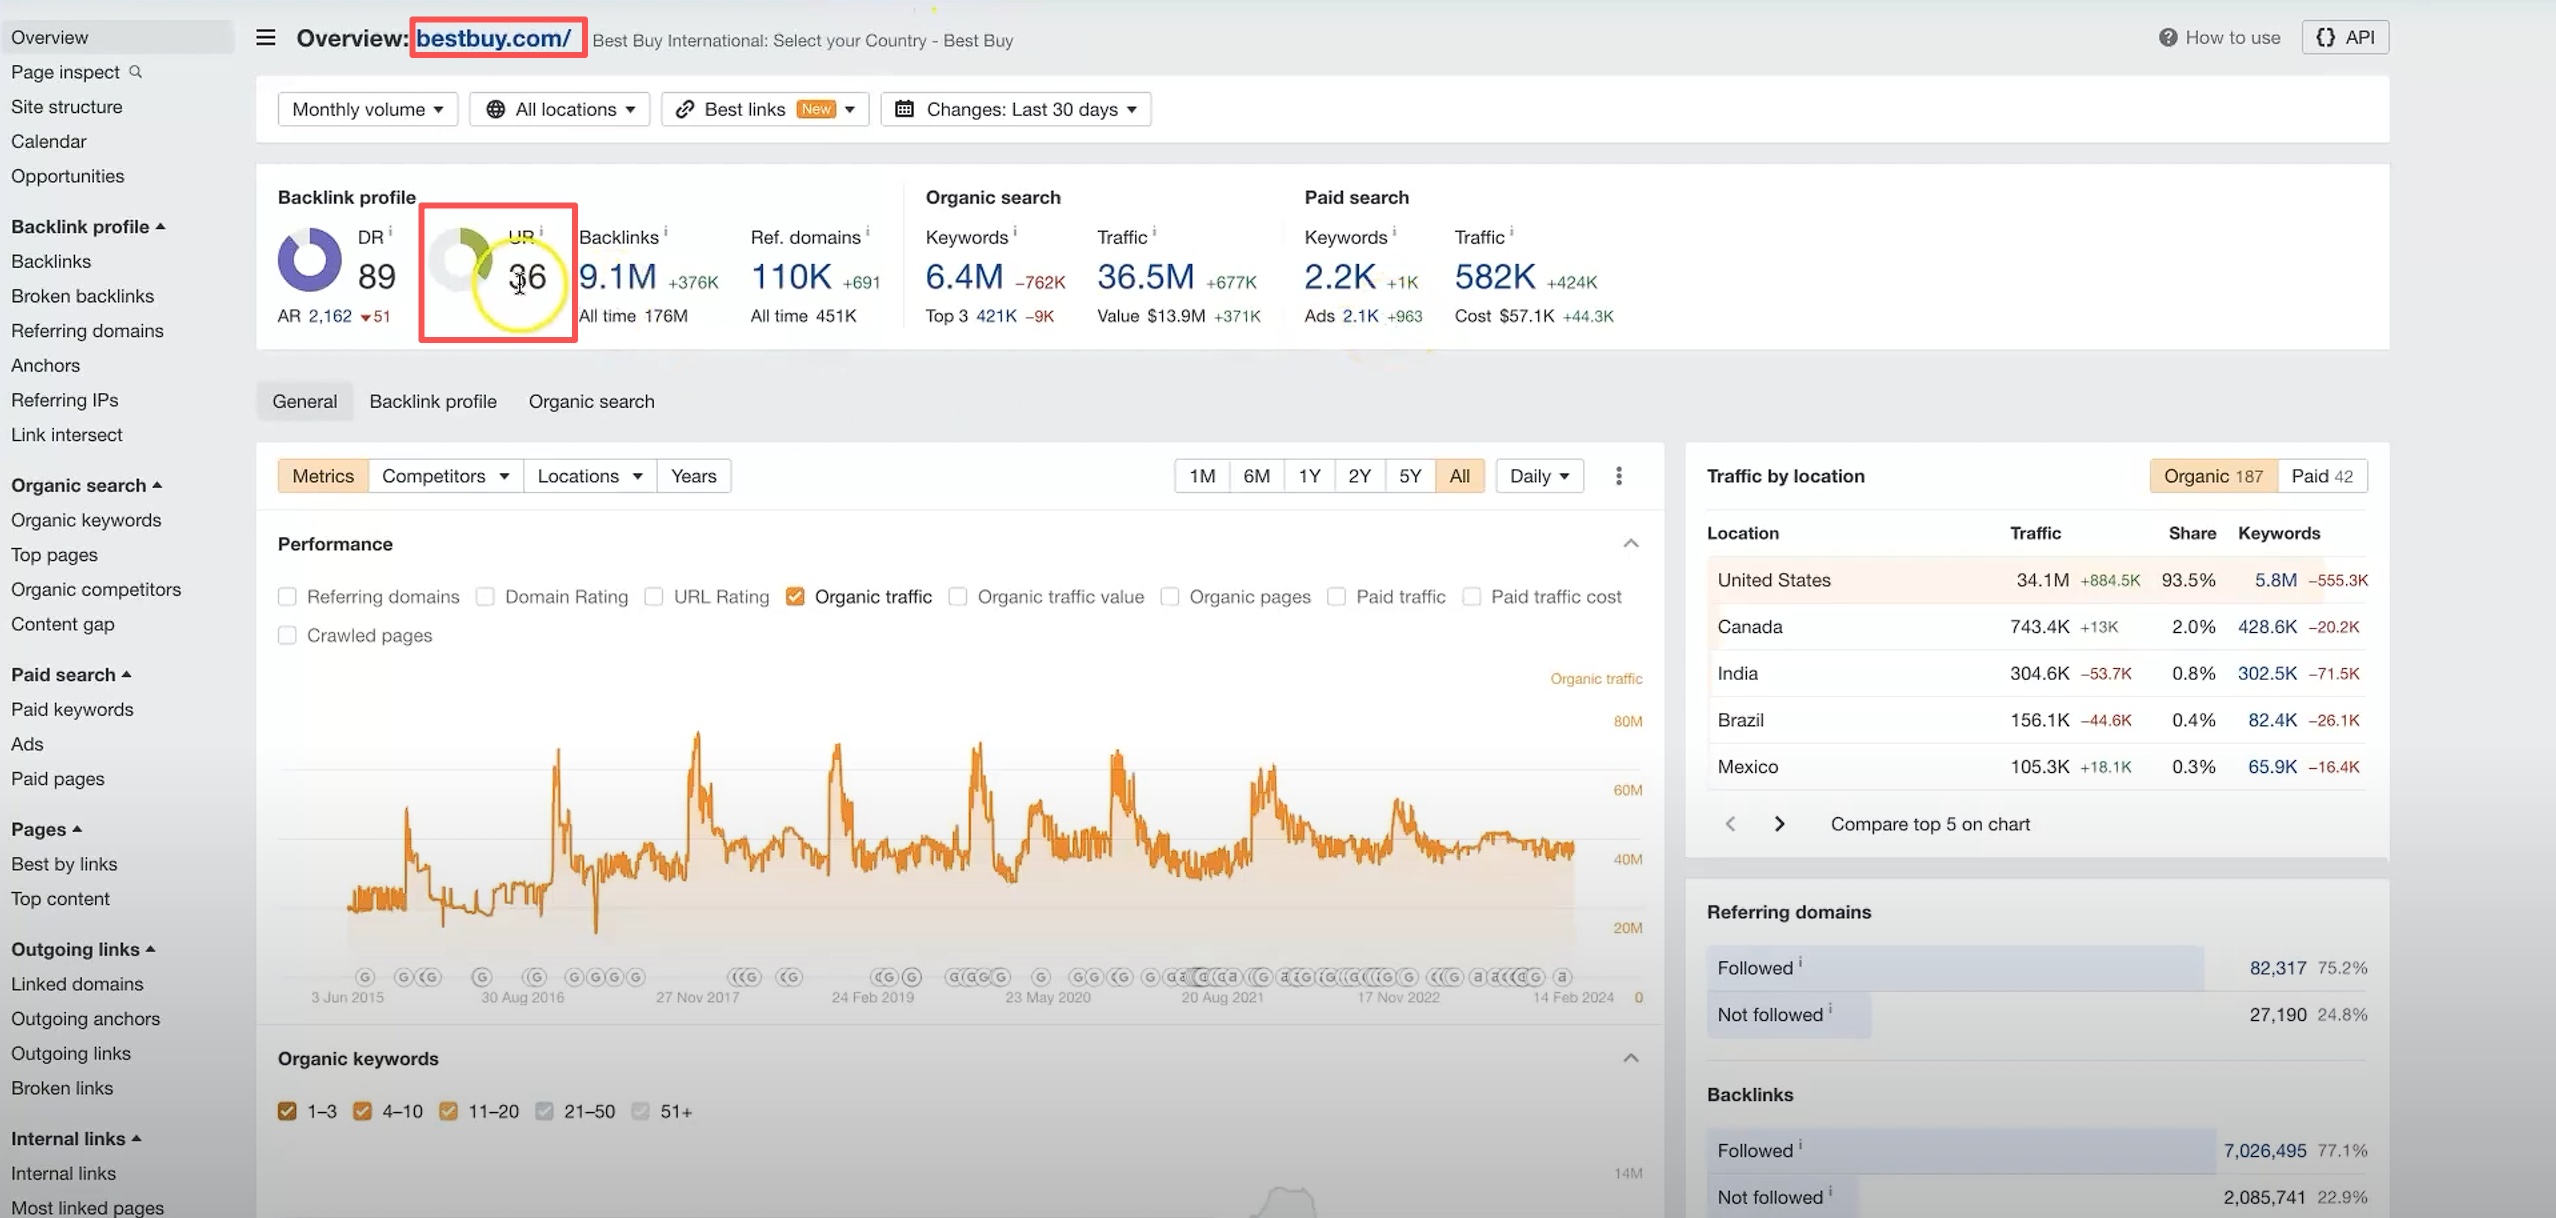Open the hamburger navigation menu
Image resolution: width=2556 pixels, height=1218 pixels.
point(265,37)
